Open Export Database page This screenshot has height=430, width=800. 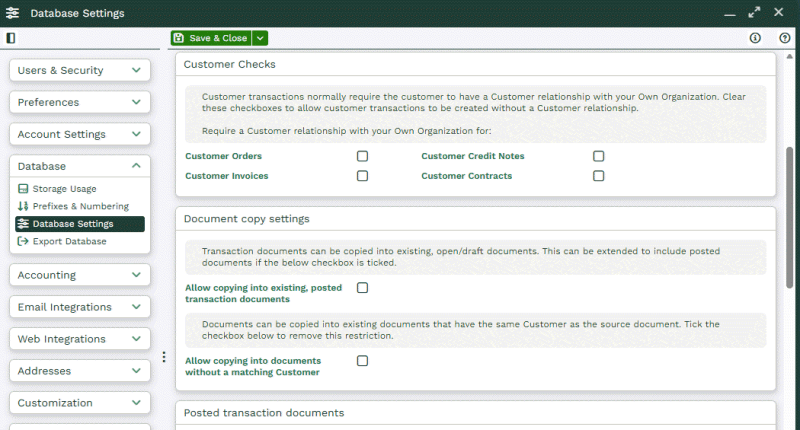(69, 241)
